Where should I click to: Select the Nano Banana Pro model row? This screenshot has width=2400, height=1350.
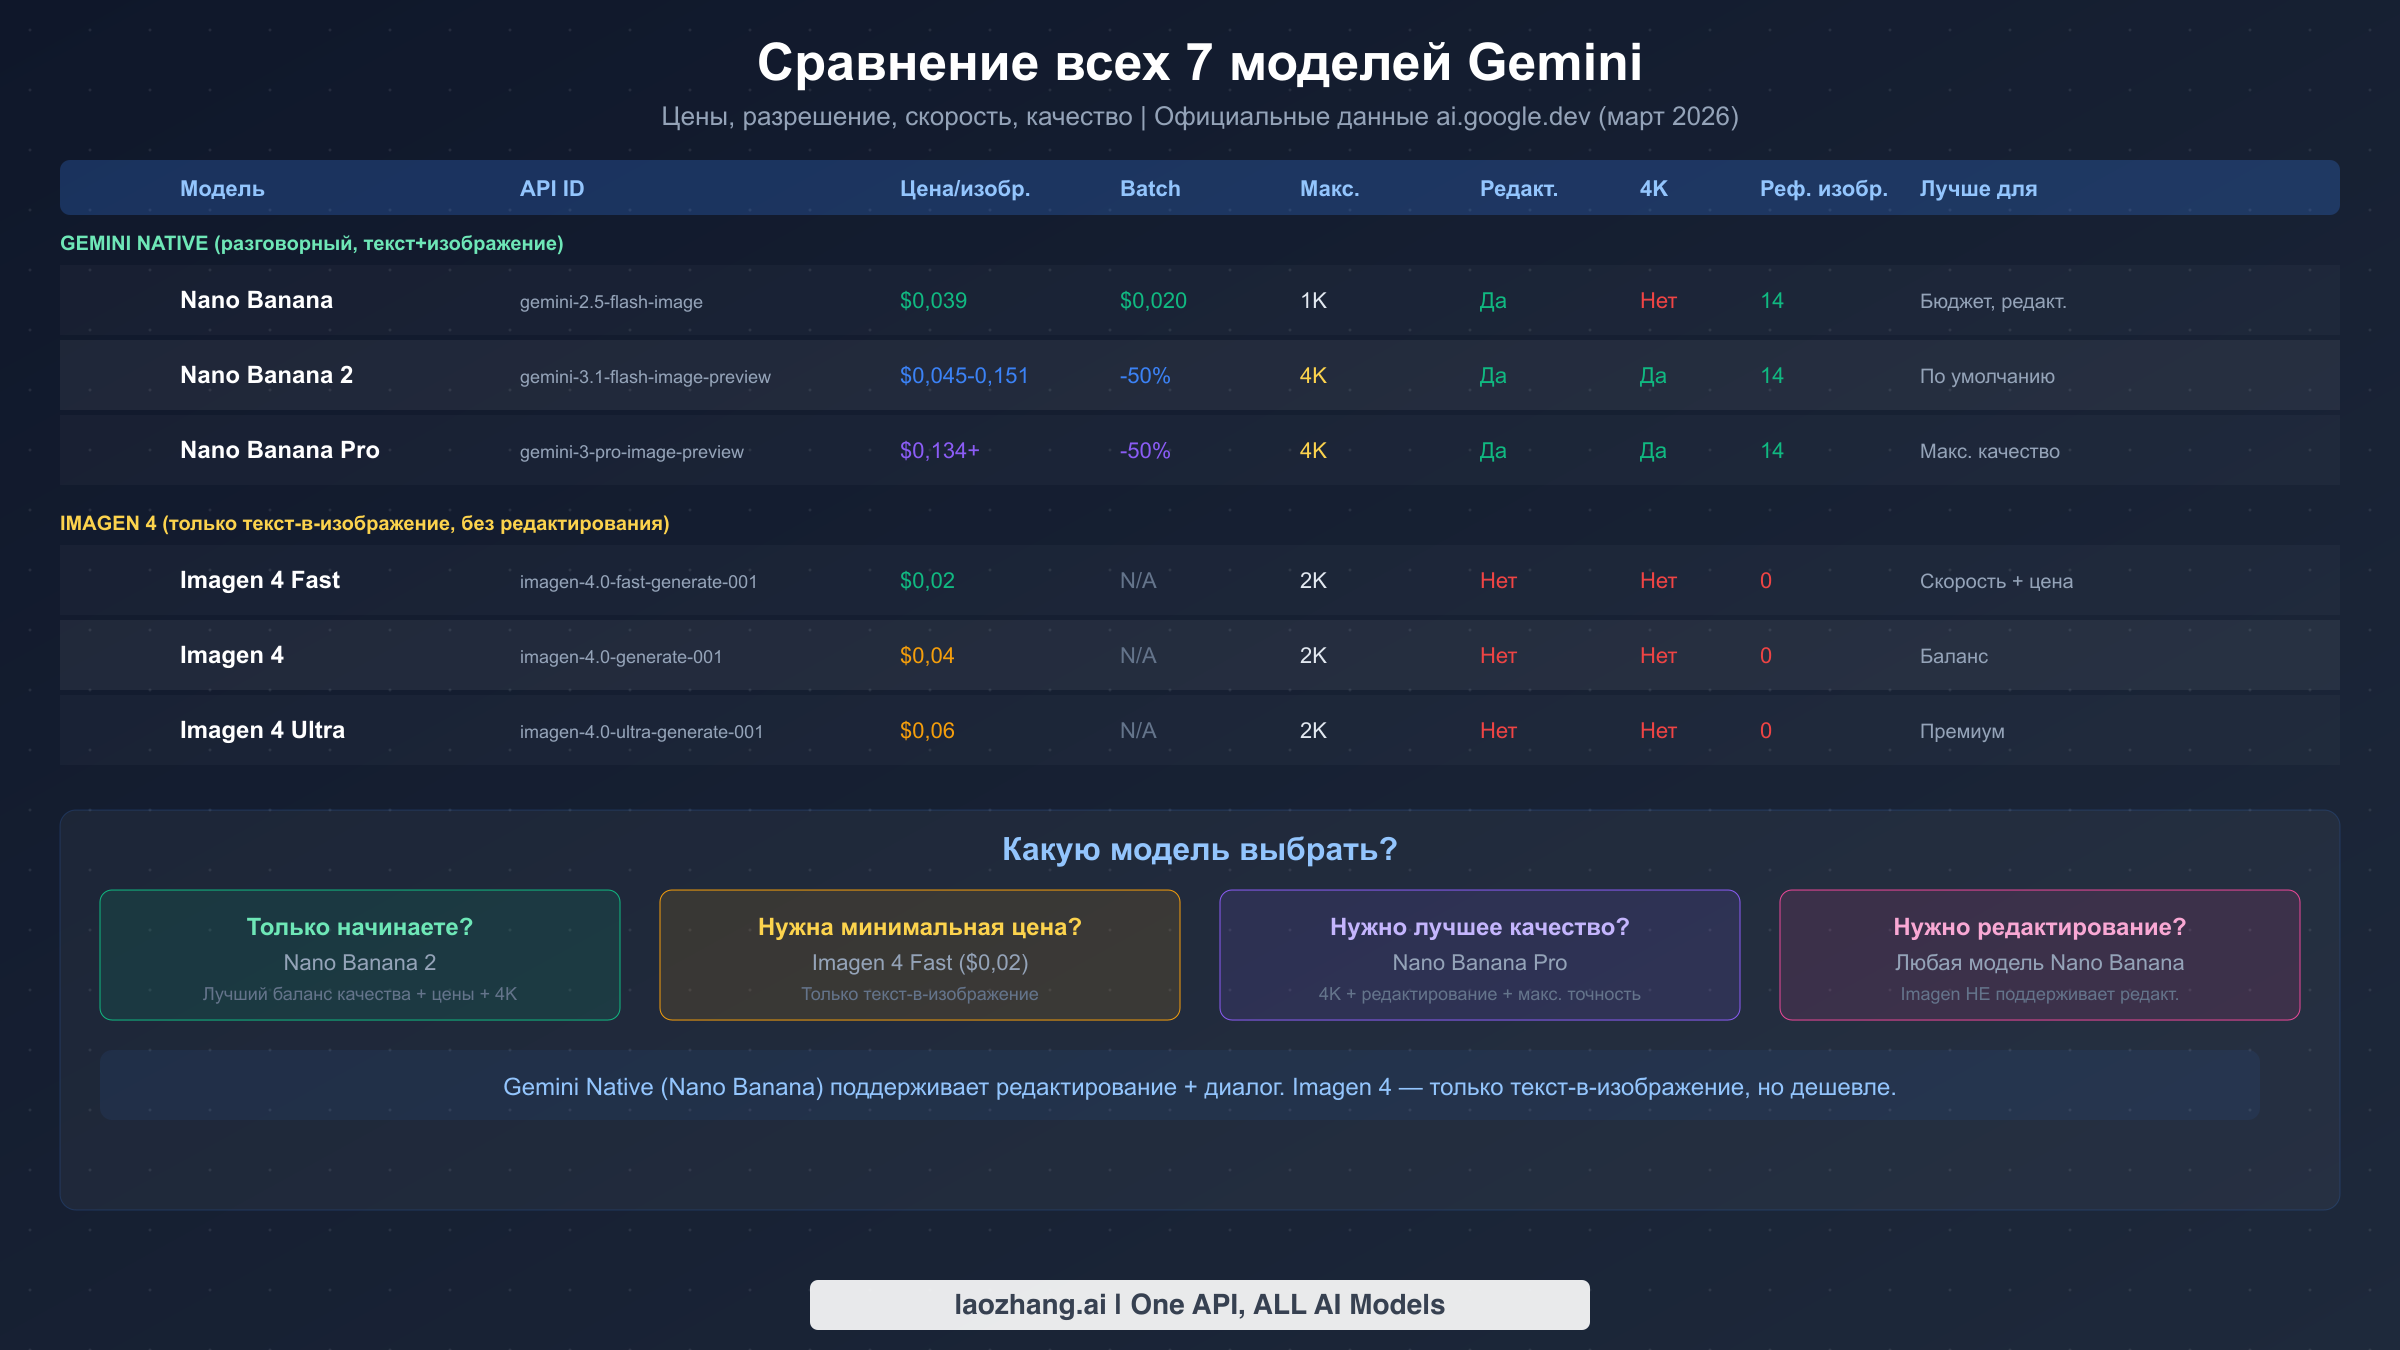point(1200,450)
